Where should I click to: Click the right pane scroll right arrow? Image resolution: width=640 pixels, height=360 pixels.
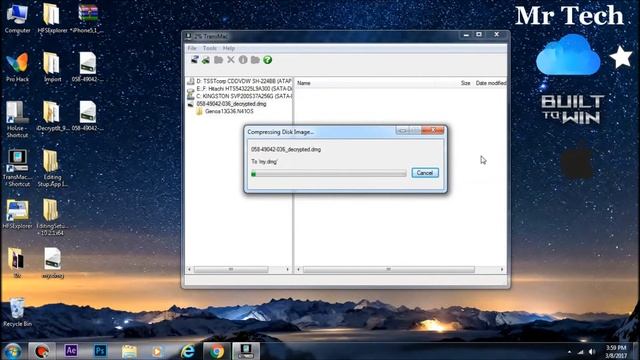502,269
